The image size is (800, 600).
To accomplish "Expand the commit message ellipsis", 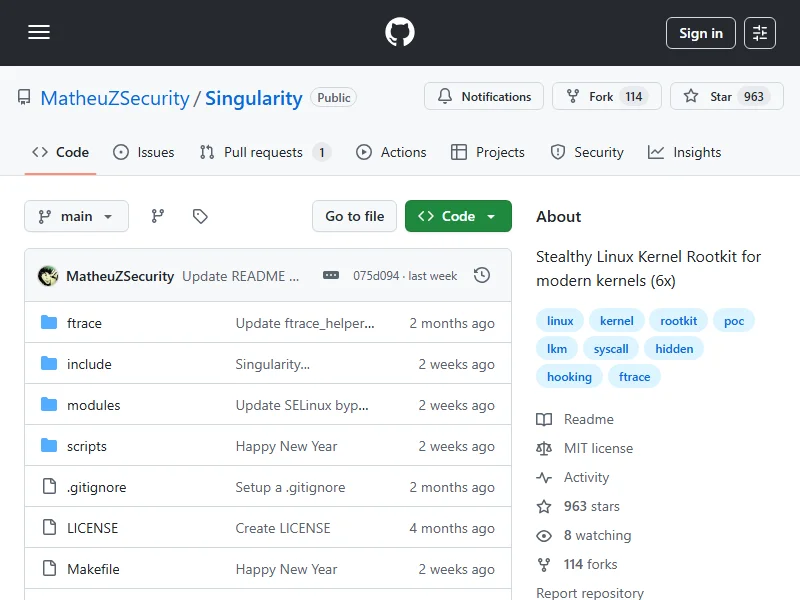I will [331, 275].
